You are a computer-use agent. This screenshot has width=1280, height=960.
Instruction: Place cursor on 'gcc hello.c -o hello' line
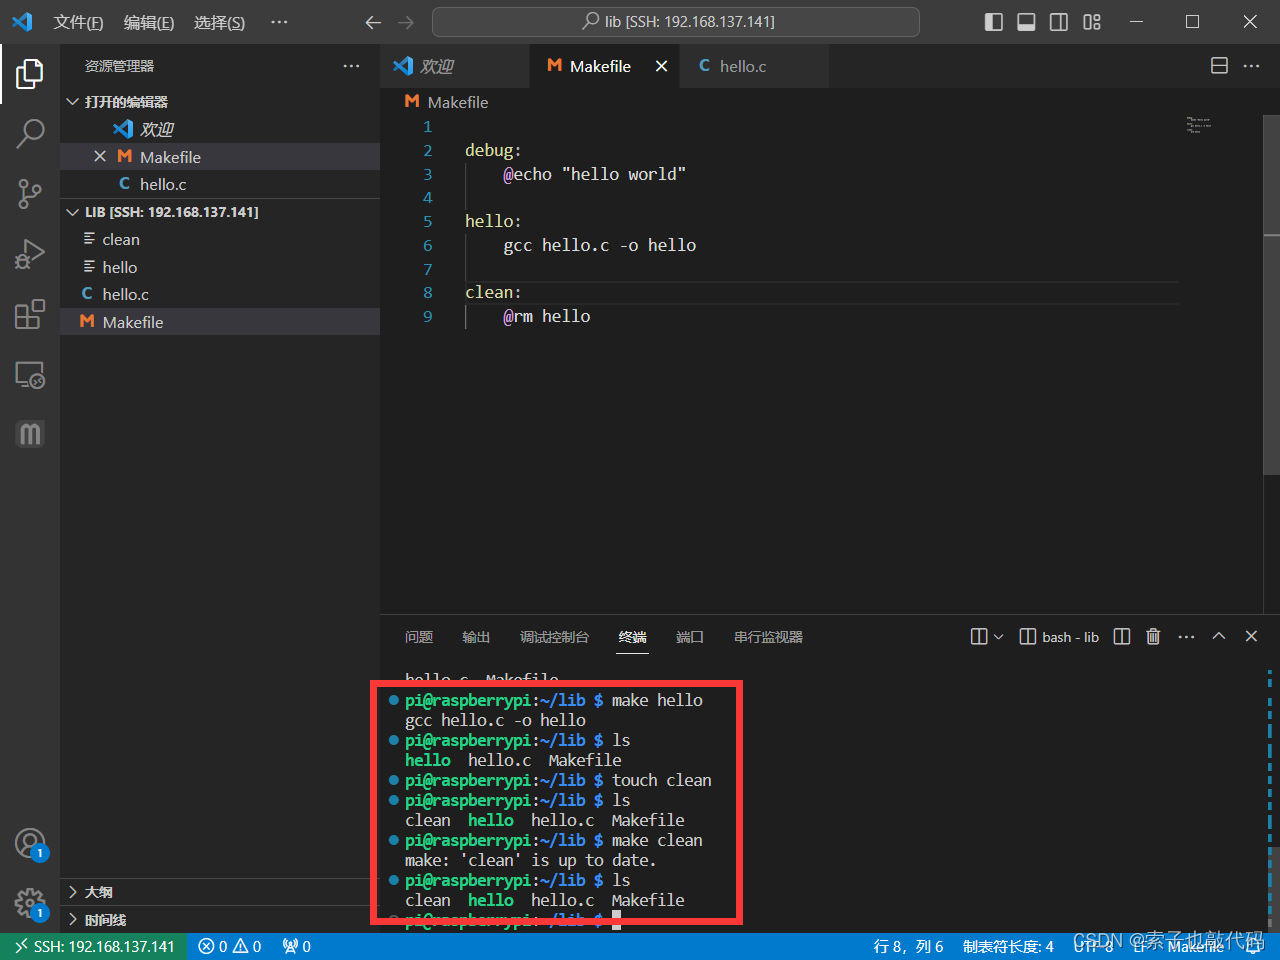click(600, 245)
